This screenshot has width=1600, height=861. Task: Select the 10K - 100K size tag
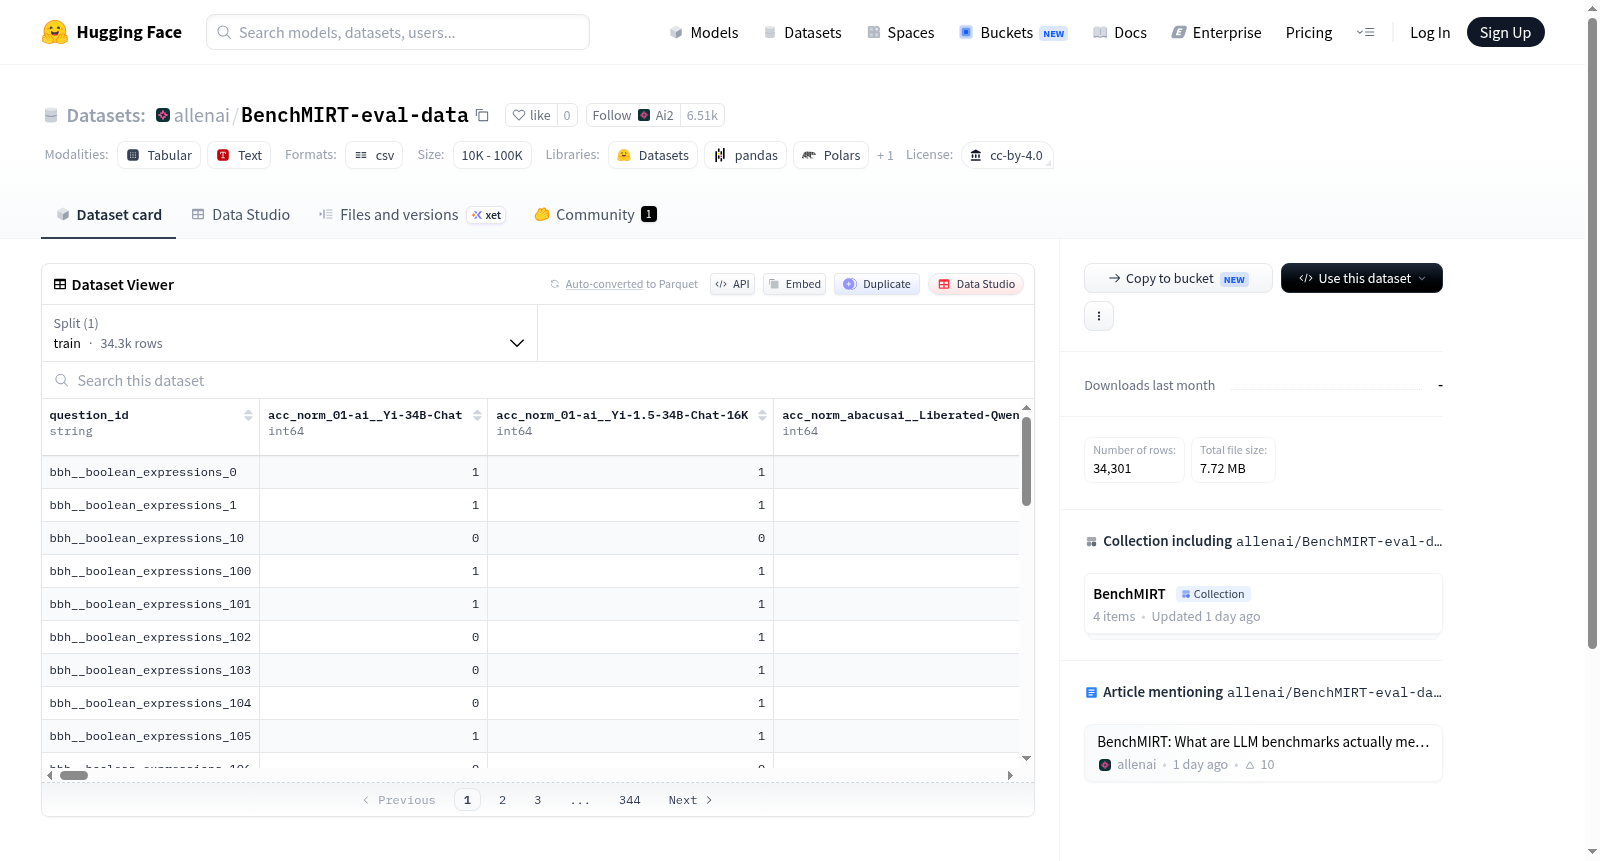pos(492,155)
